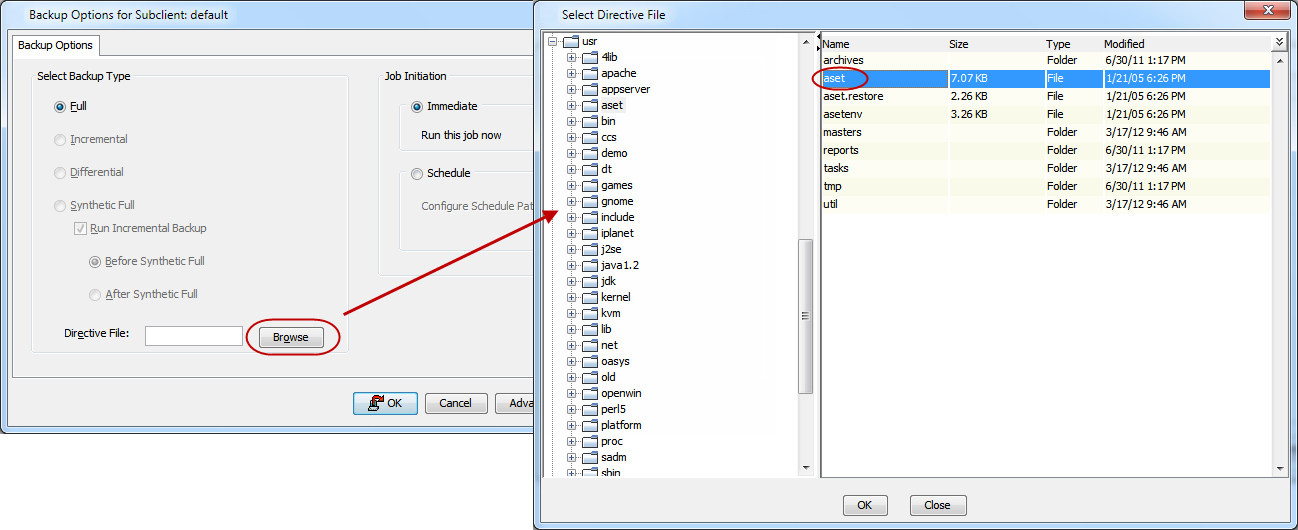Select the Full backup type radio button
This screenshot has height=530, width=1298.
[x=61, y=107]
